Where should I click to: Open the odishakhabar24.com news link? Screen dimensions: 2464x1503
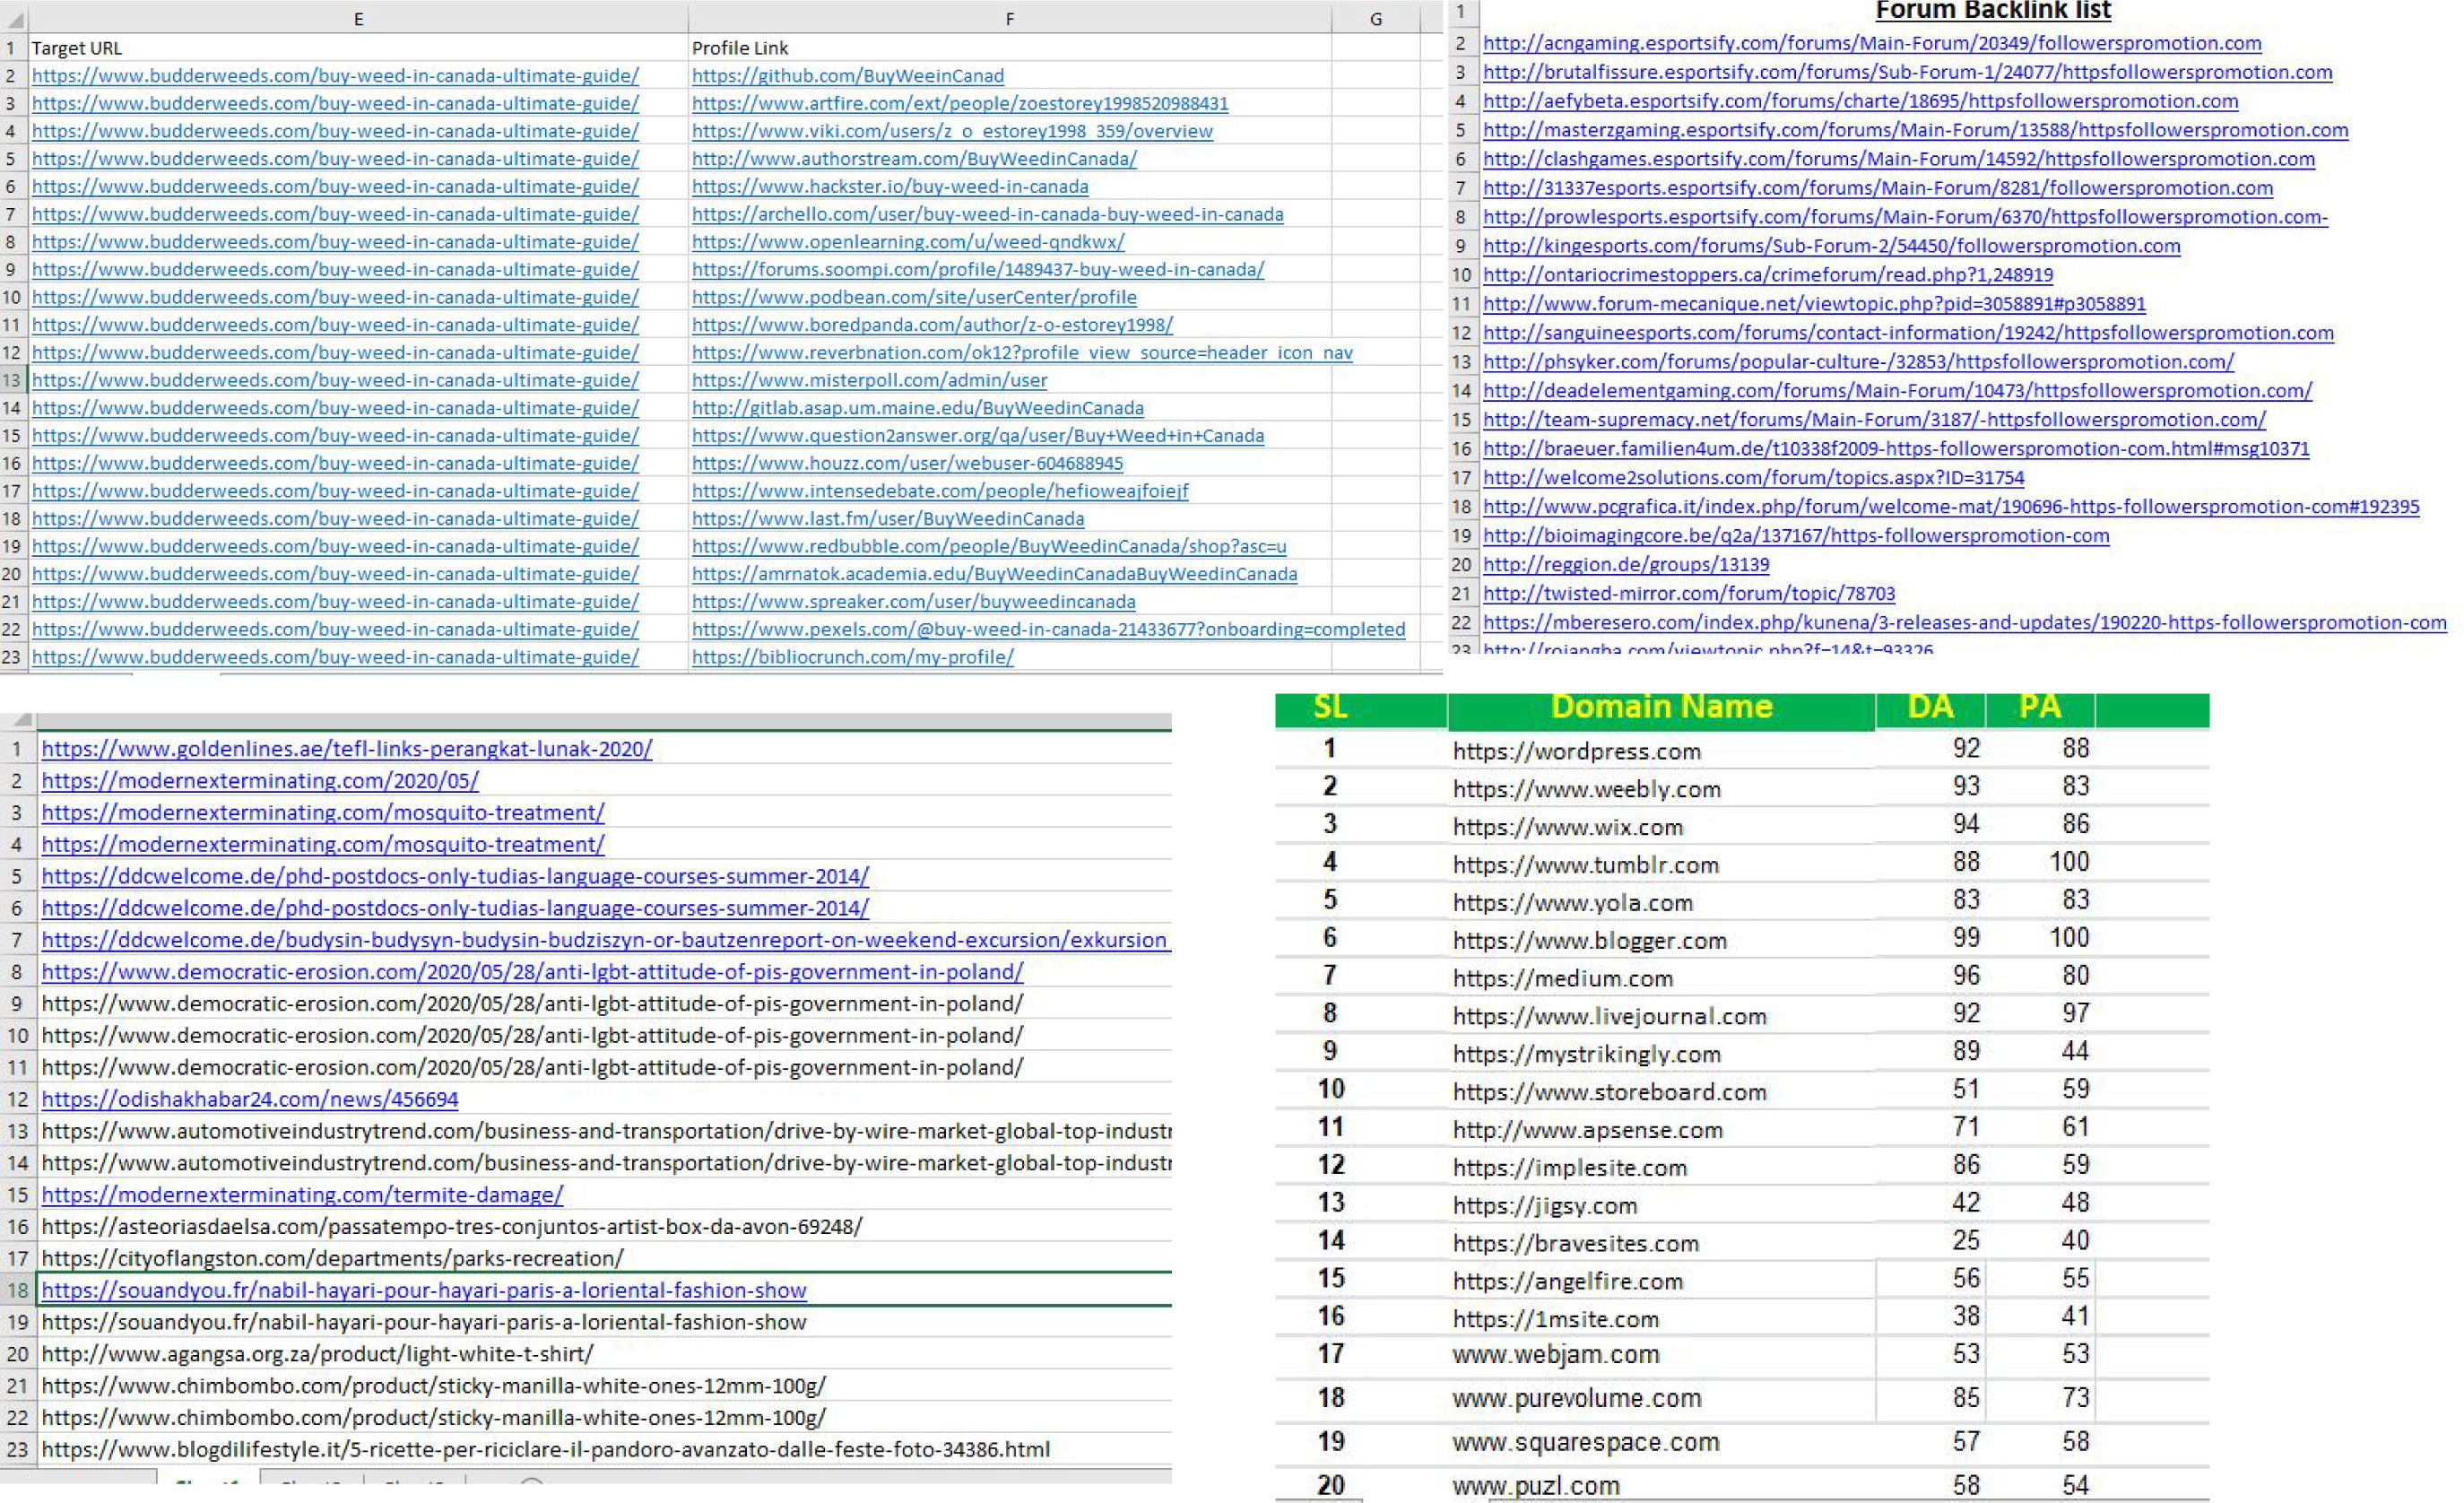tap(250, 1098)
